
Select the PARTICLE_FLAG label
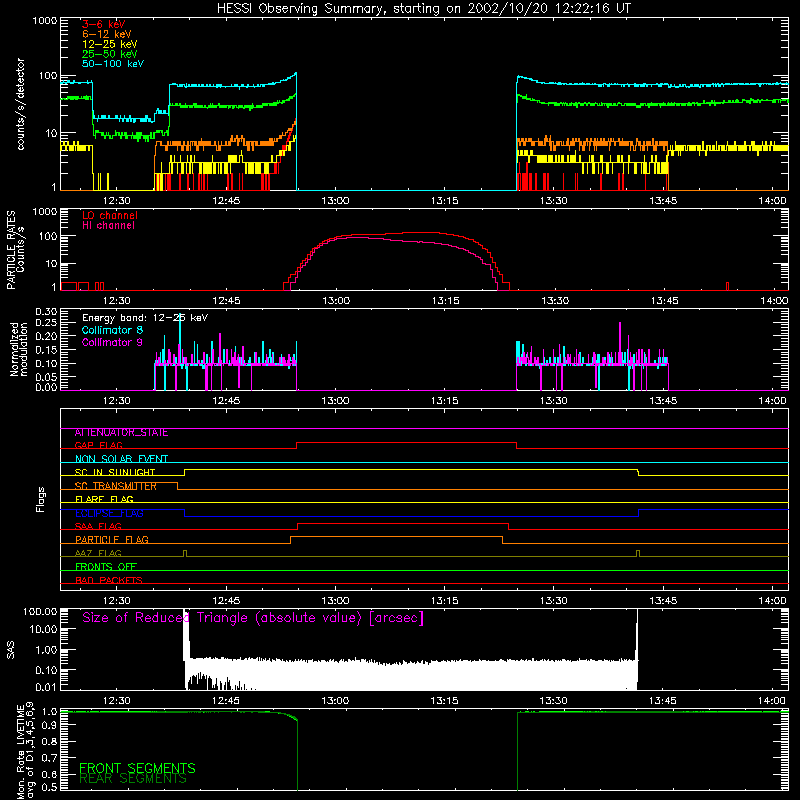click(112, 539)
